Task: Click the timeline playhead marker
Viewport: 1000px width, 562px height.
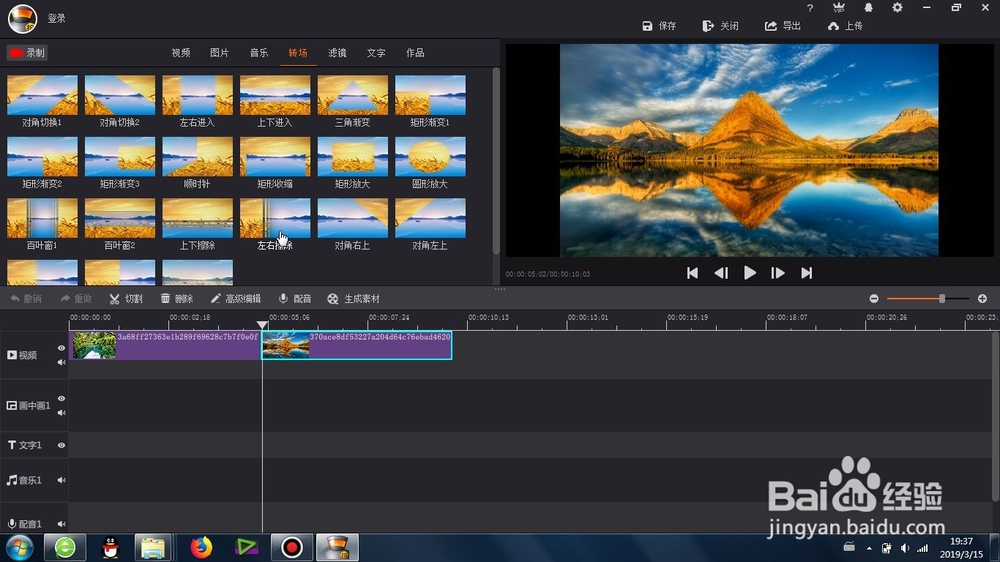Action: (262, 325)
